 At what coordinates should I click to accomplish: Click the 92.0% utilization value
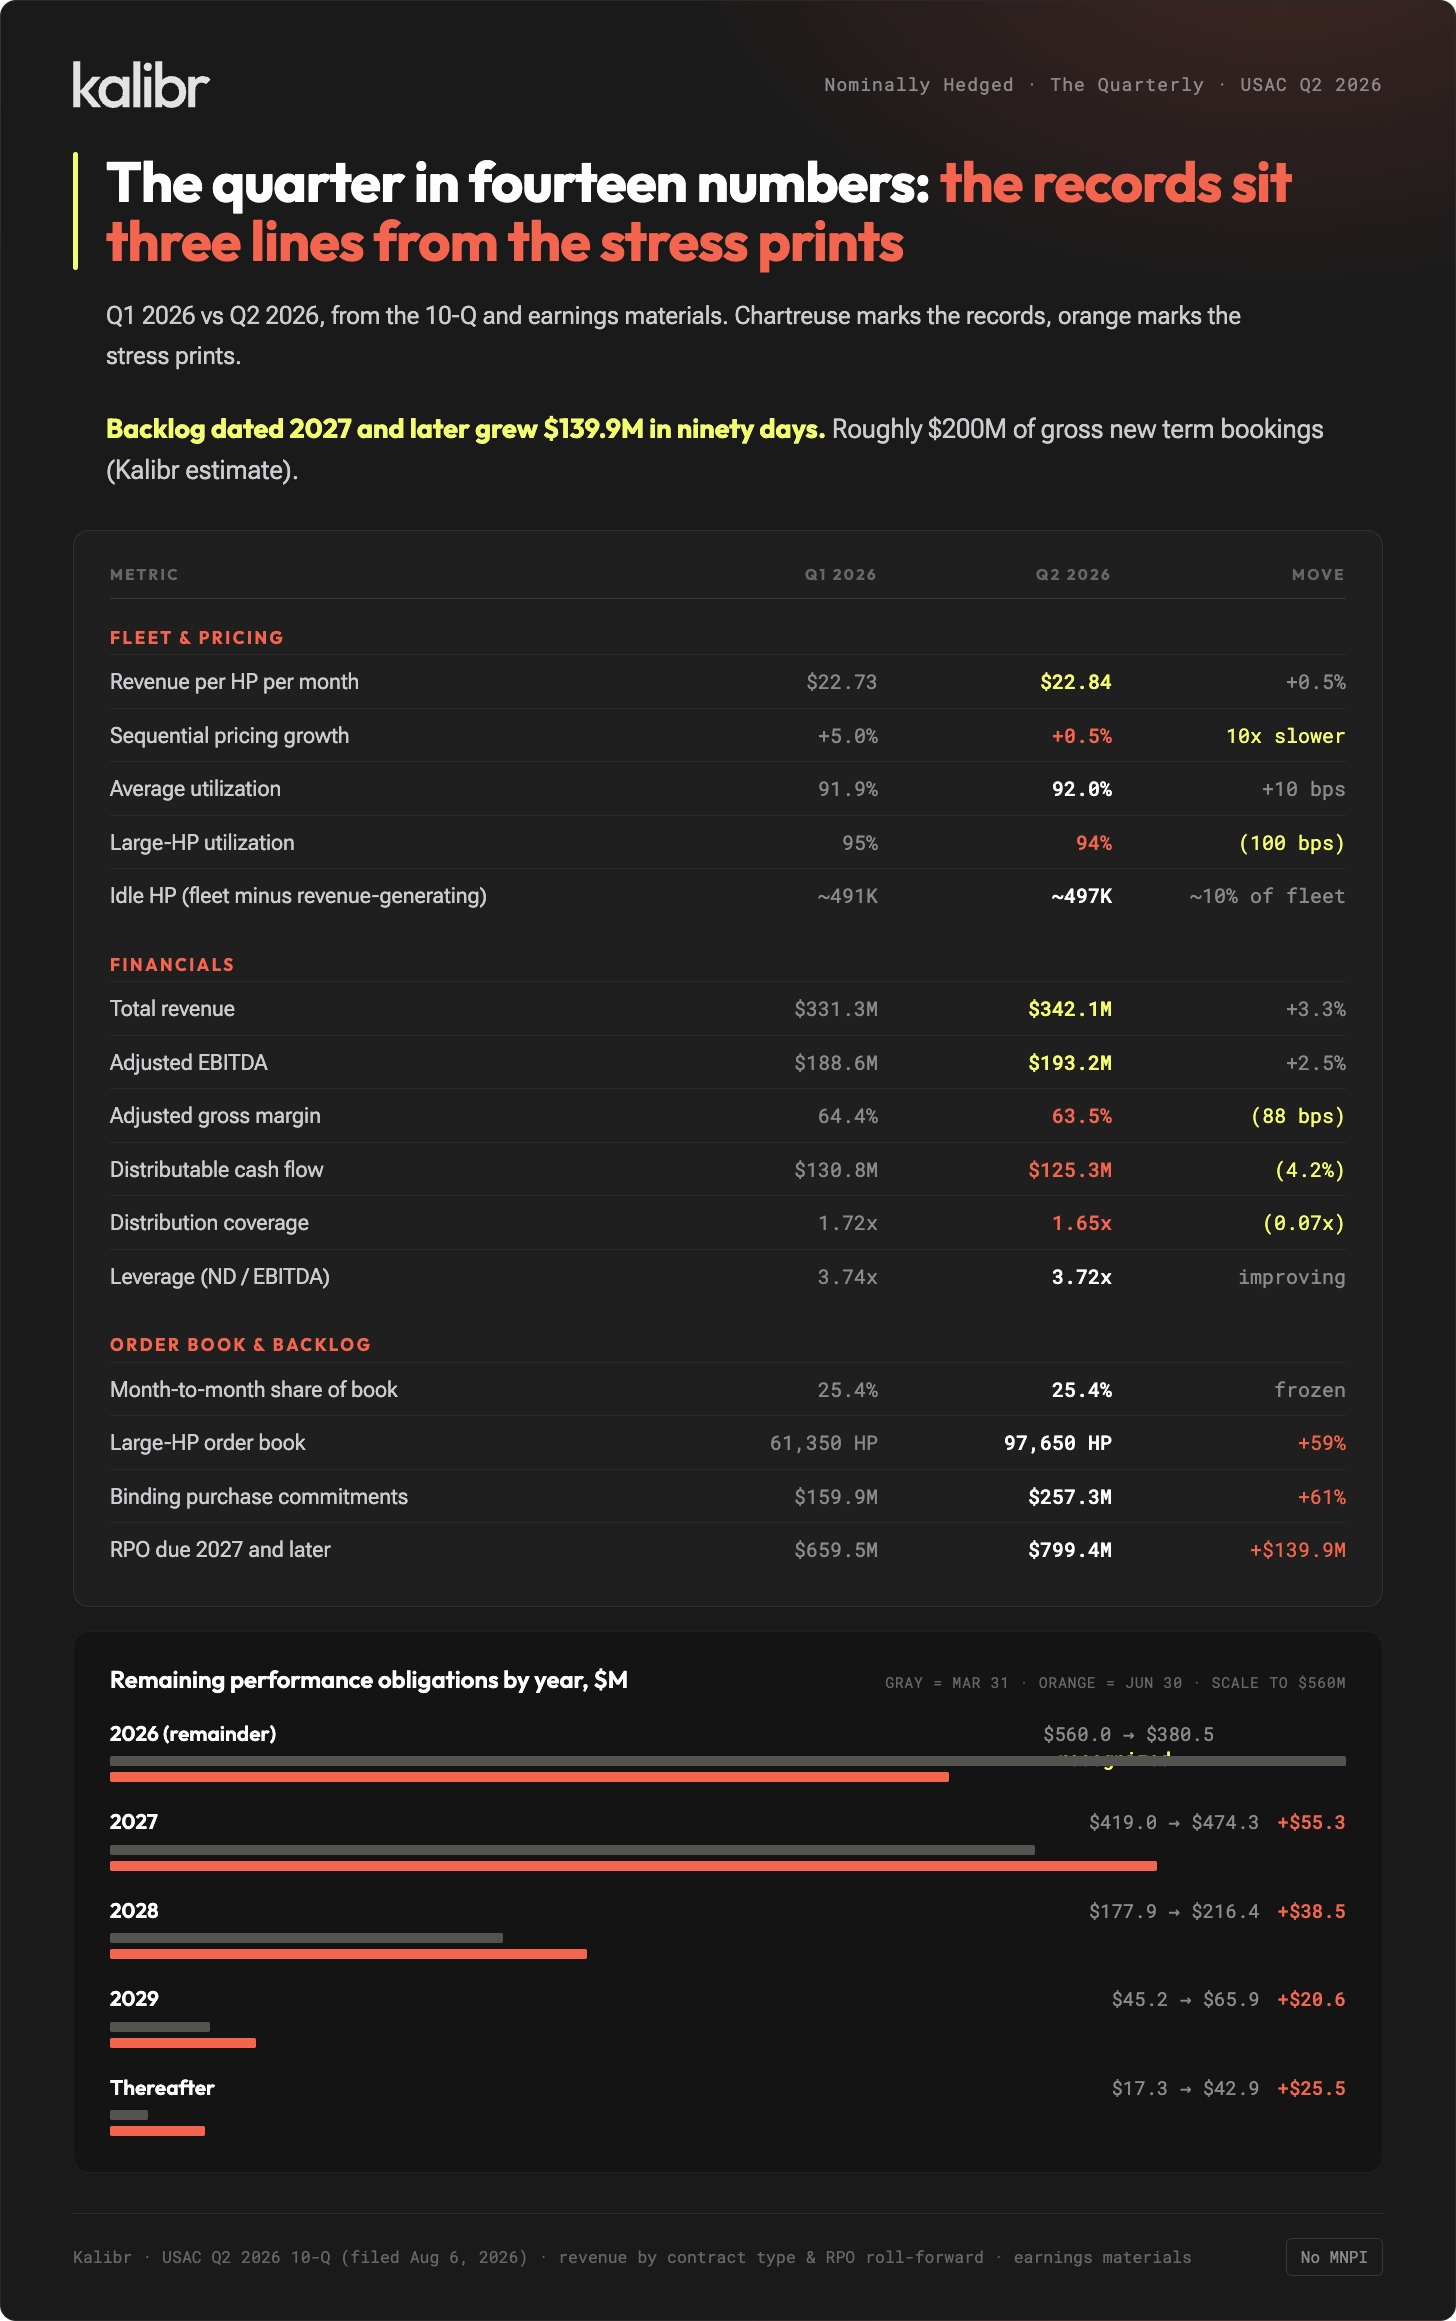click(x=1081, y=789)
